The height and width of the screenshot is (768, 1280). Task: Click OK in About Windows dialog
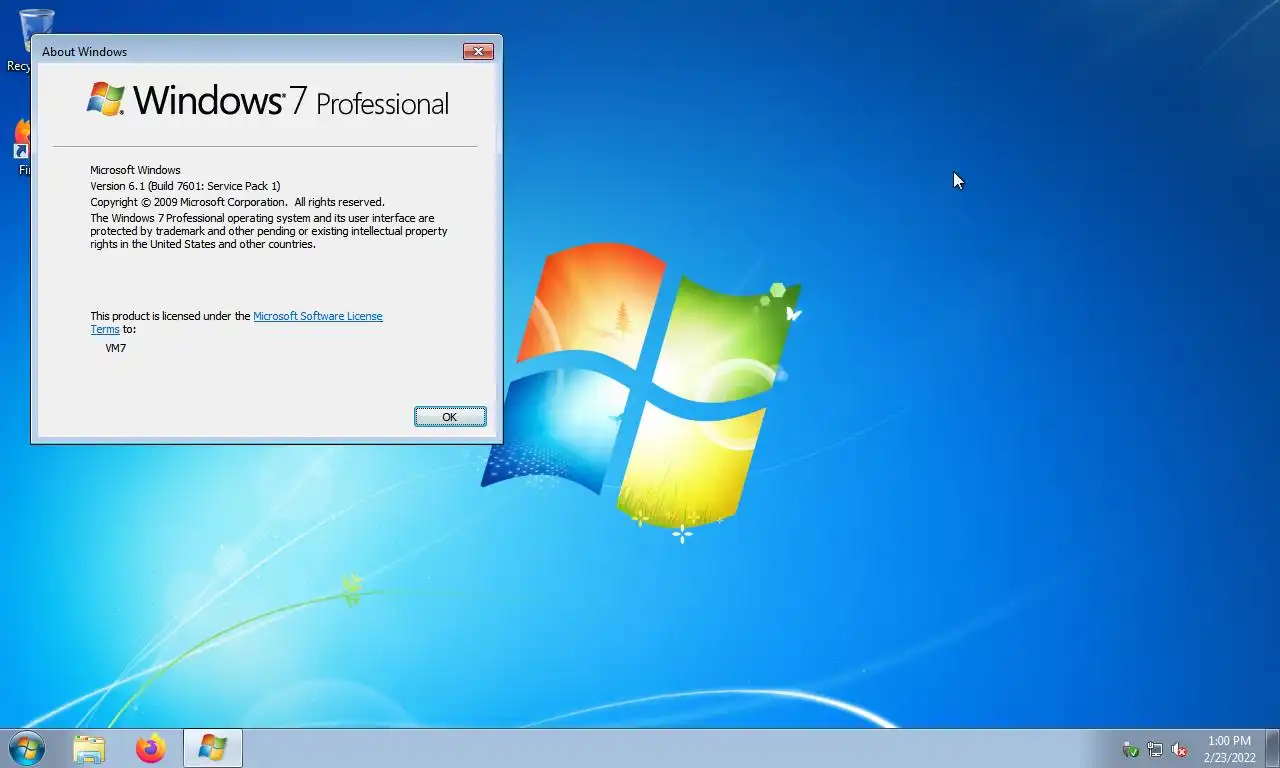point(450,417)
